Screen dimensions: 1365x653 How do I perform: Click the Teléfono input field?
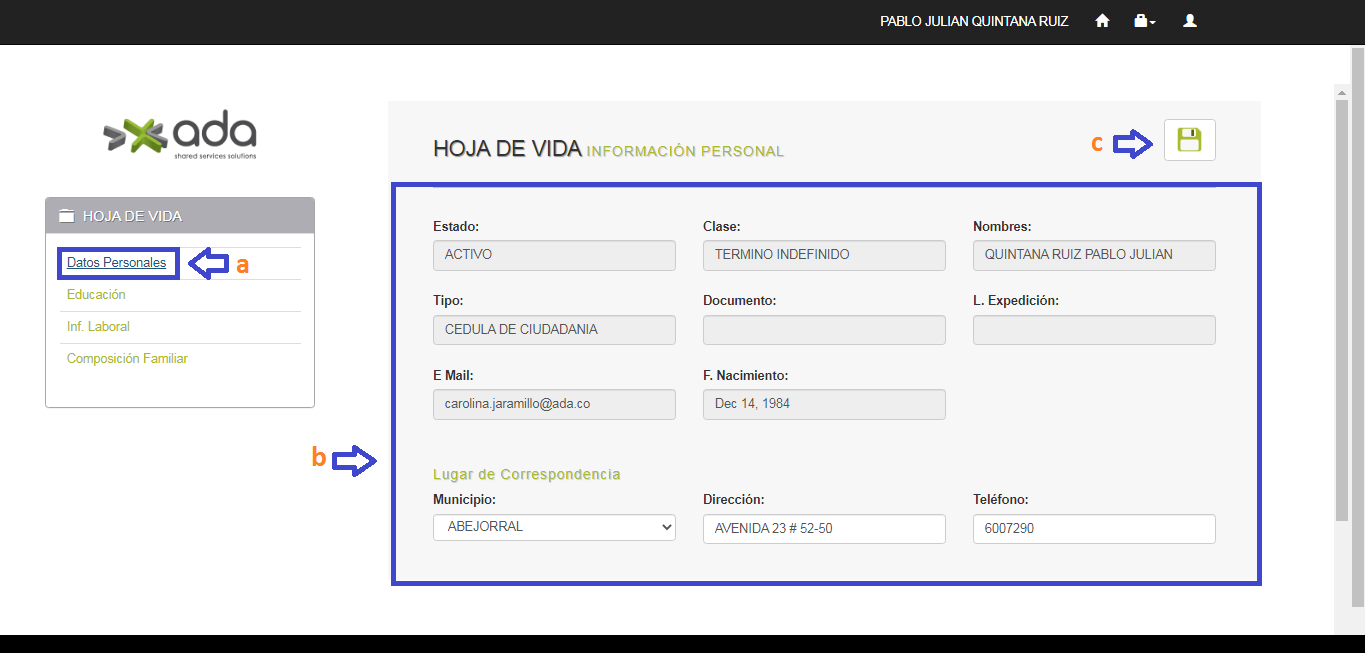coord(1094,529)
